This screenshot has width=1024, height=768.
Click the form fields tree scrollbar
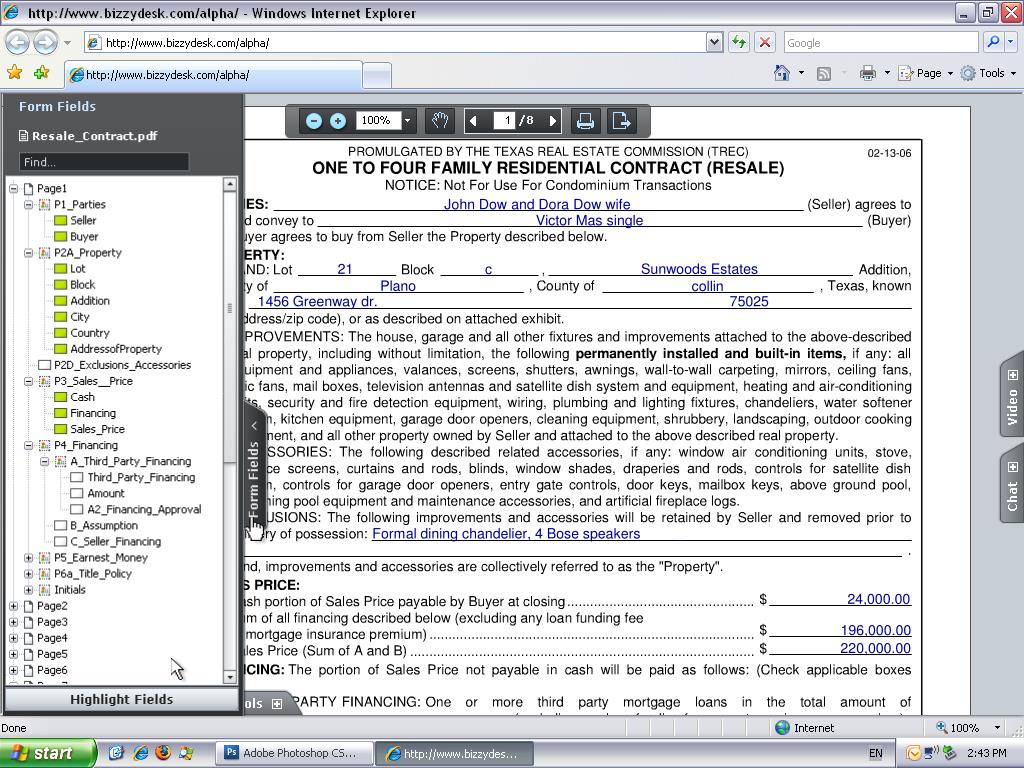point(229,400)
